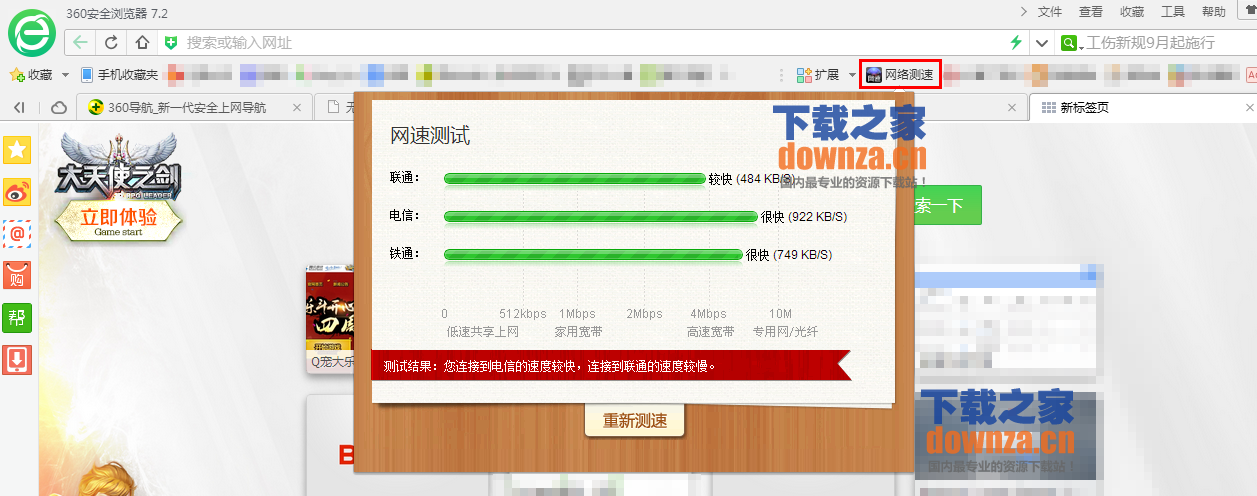Open sidebar favorites star icon
Image resolution: width=1257 pixels, height=496 pixels.
(17, 150)
